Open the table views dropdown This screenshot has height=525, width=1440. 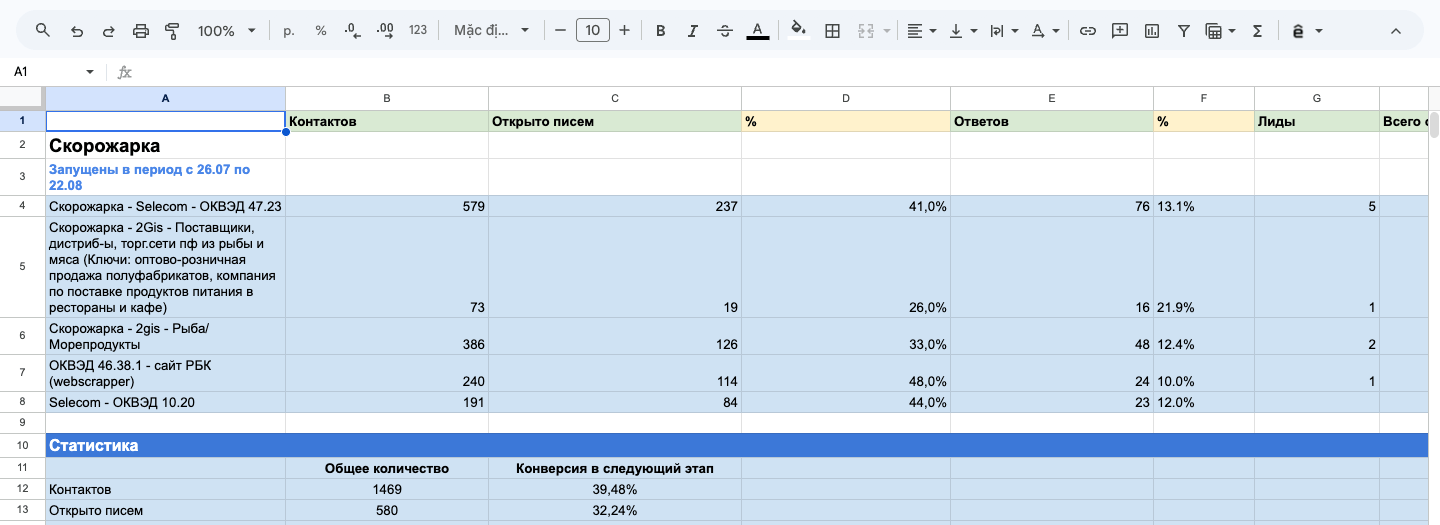[1221, 31]
